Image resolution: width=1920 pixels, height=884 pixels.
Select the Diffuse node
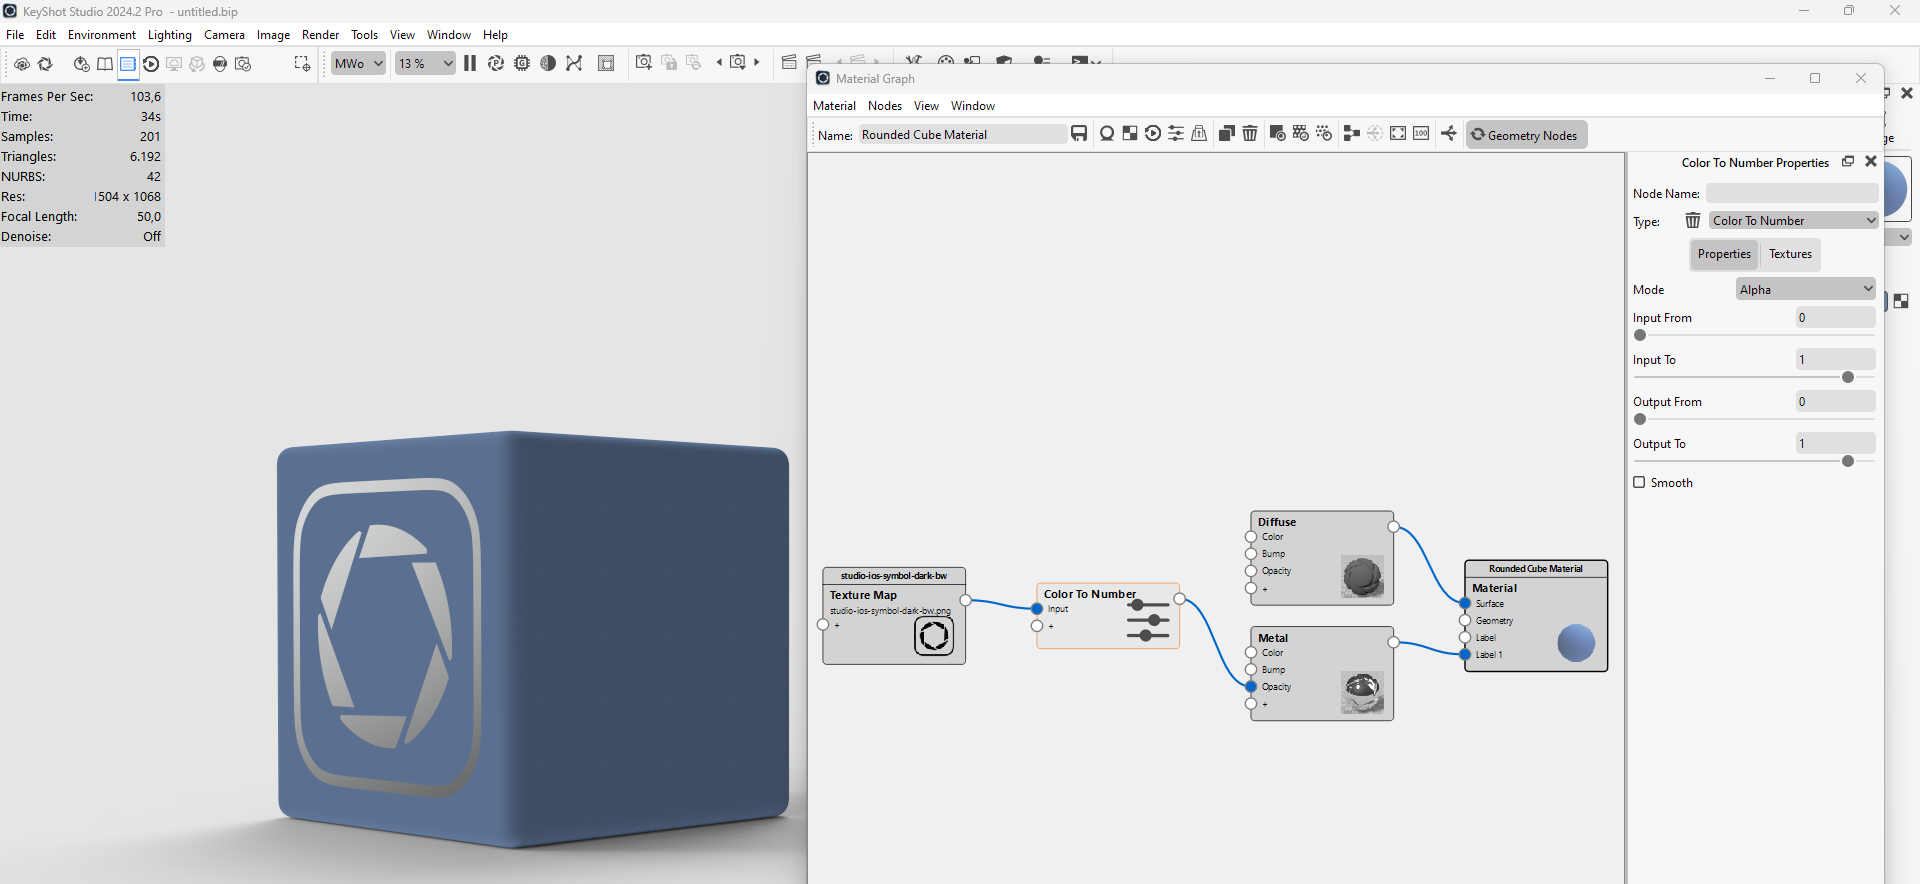click(x=1322, y=558)
